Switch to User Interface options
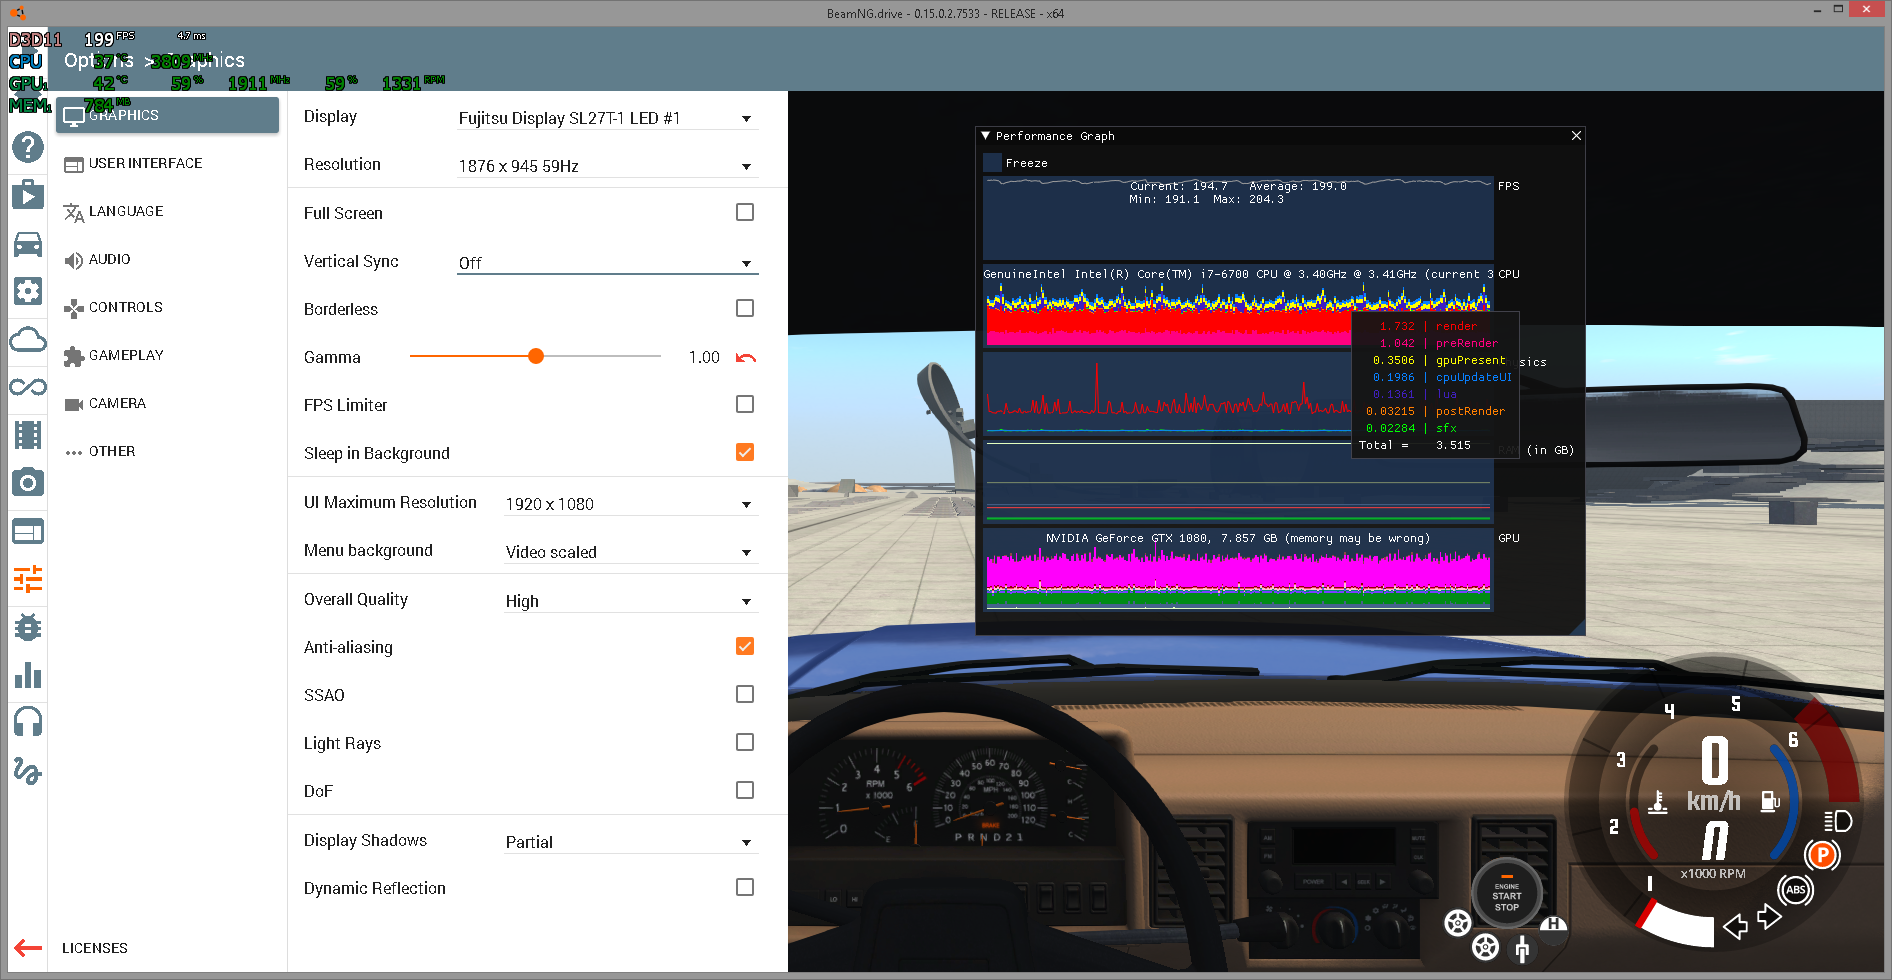Viewport: 1892px width, 980px height. point(167,163)
